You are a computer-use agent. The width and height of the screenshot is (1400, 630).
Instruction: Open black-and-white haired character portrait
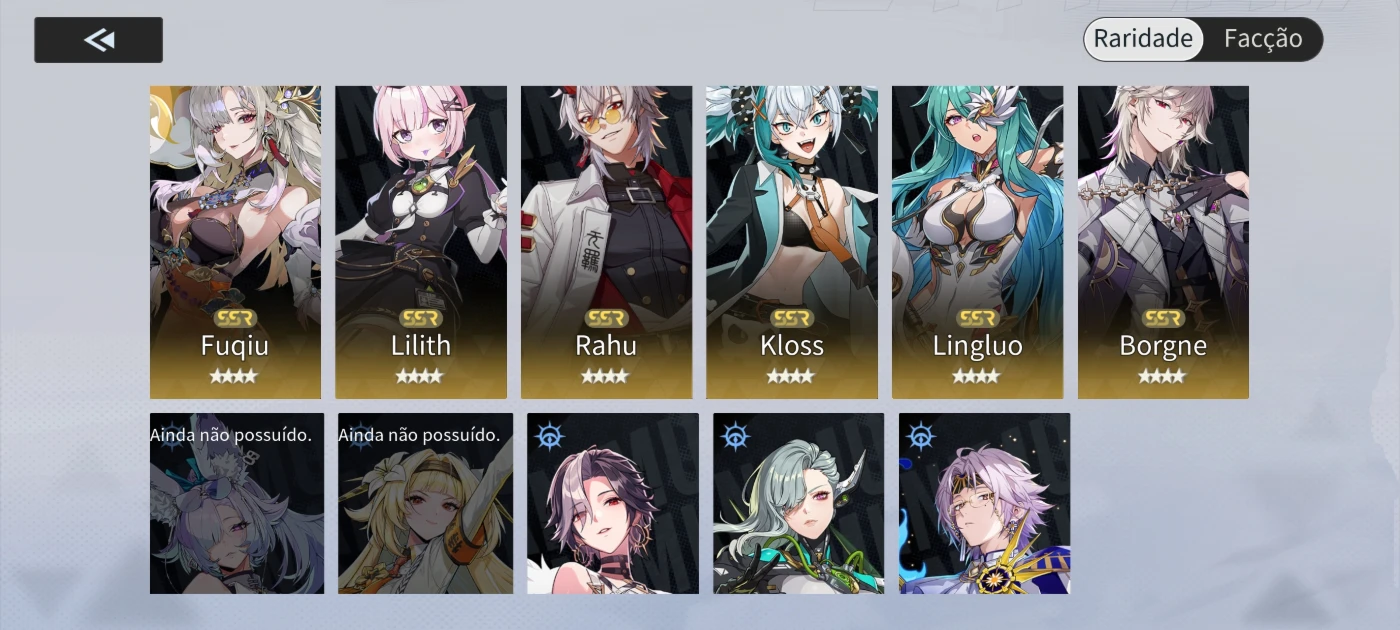(613, 503)
